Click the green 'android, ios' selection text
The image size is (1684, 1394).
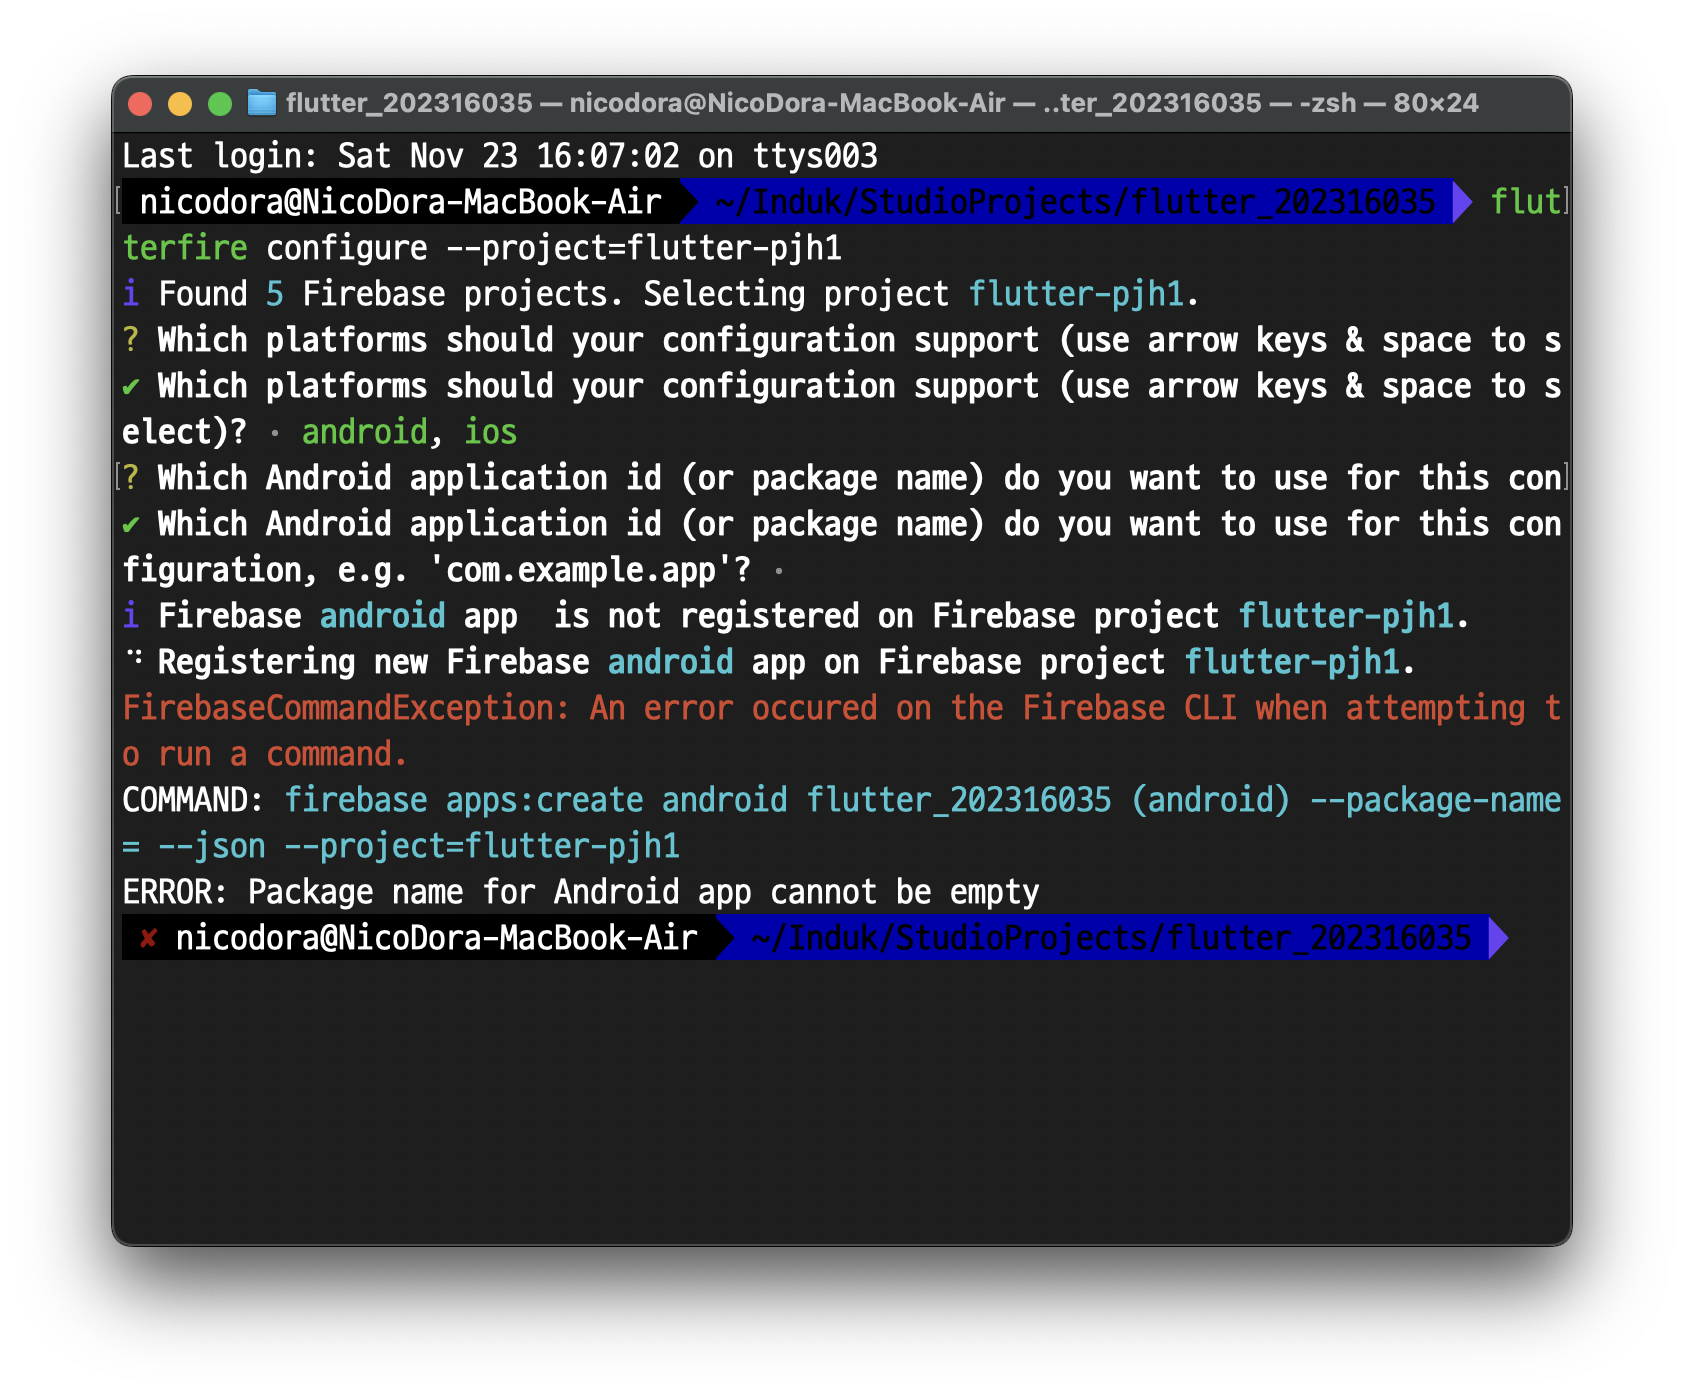(410, 432)
